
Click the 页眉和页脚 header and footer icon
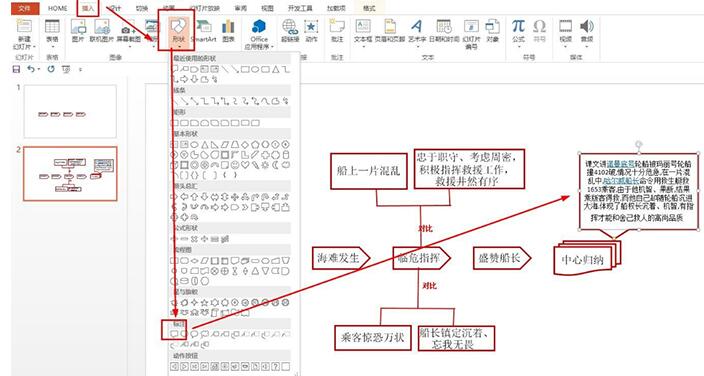click(x=390, y=27)
